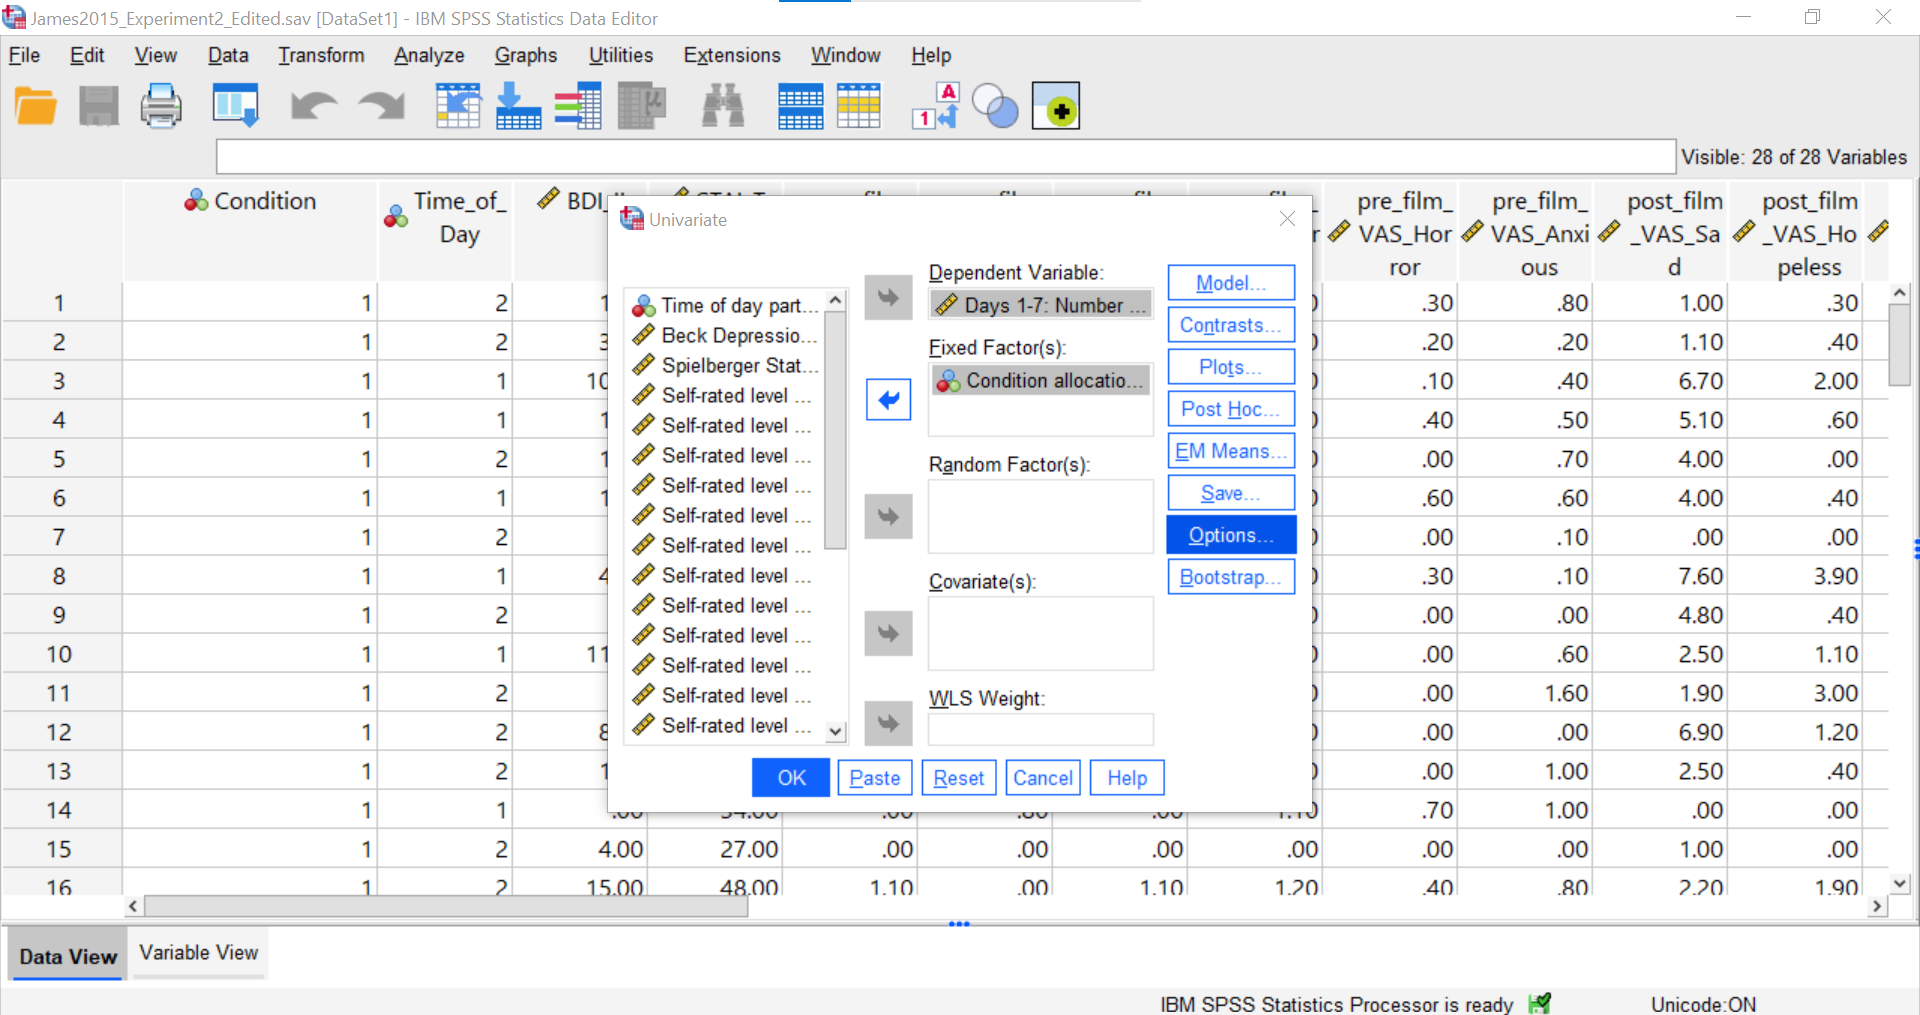This screenshot has height=1015, width=1920.
Task: Go to variable toolbar icon
Action: pyautogui.click(x=518, y=106)
